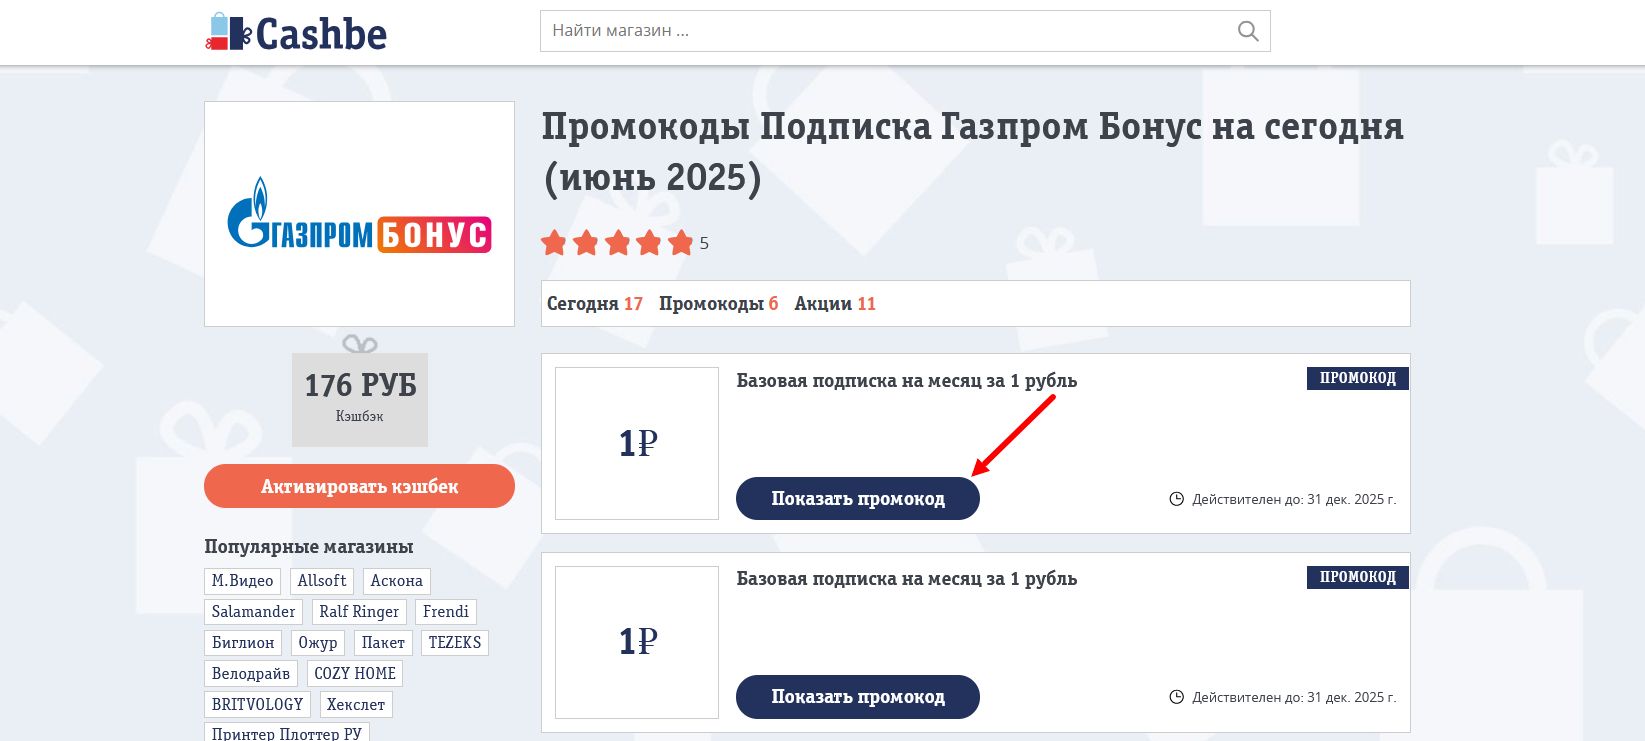Click the 'Промокоды Подписка Газпром Бонус' page heading

[973, 153]
